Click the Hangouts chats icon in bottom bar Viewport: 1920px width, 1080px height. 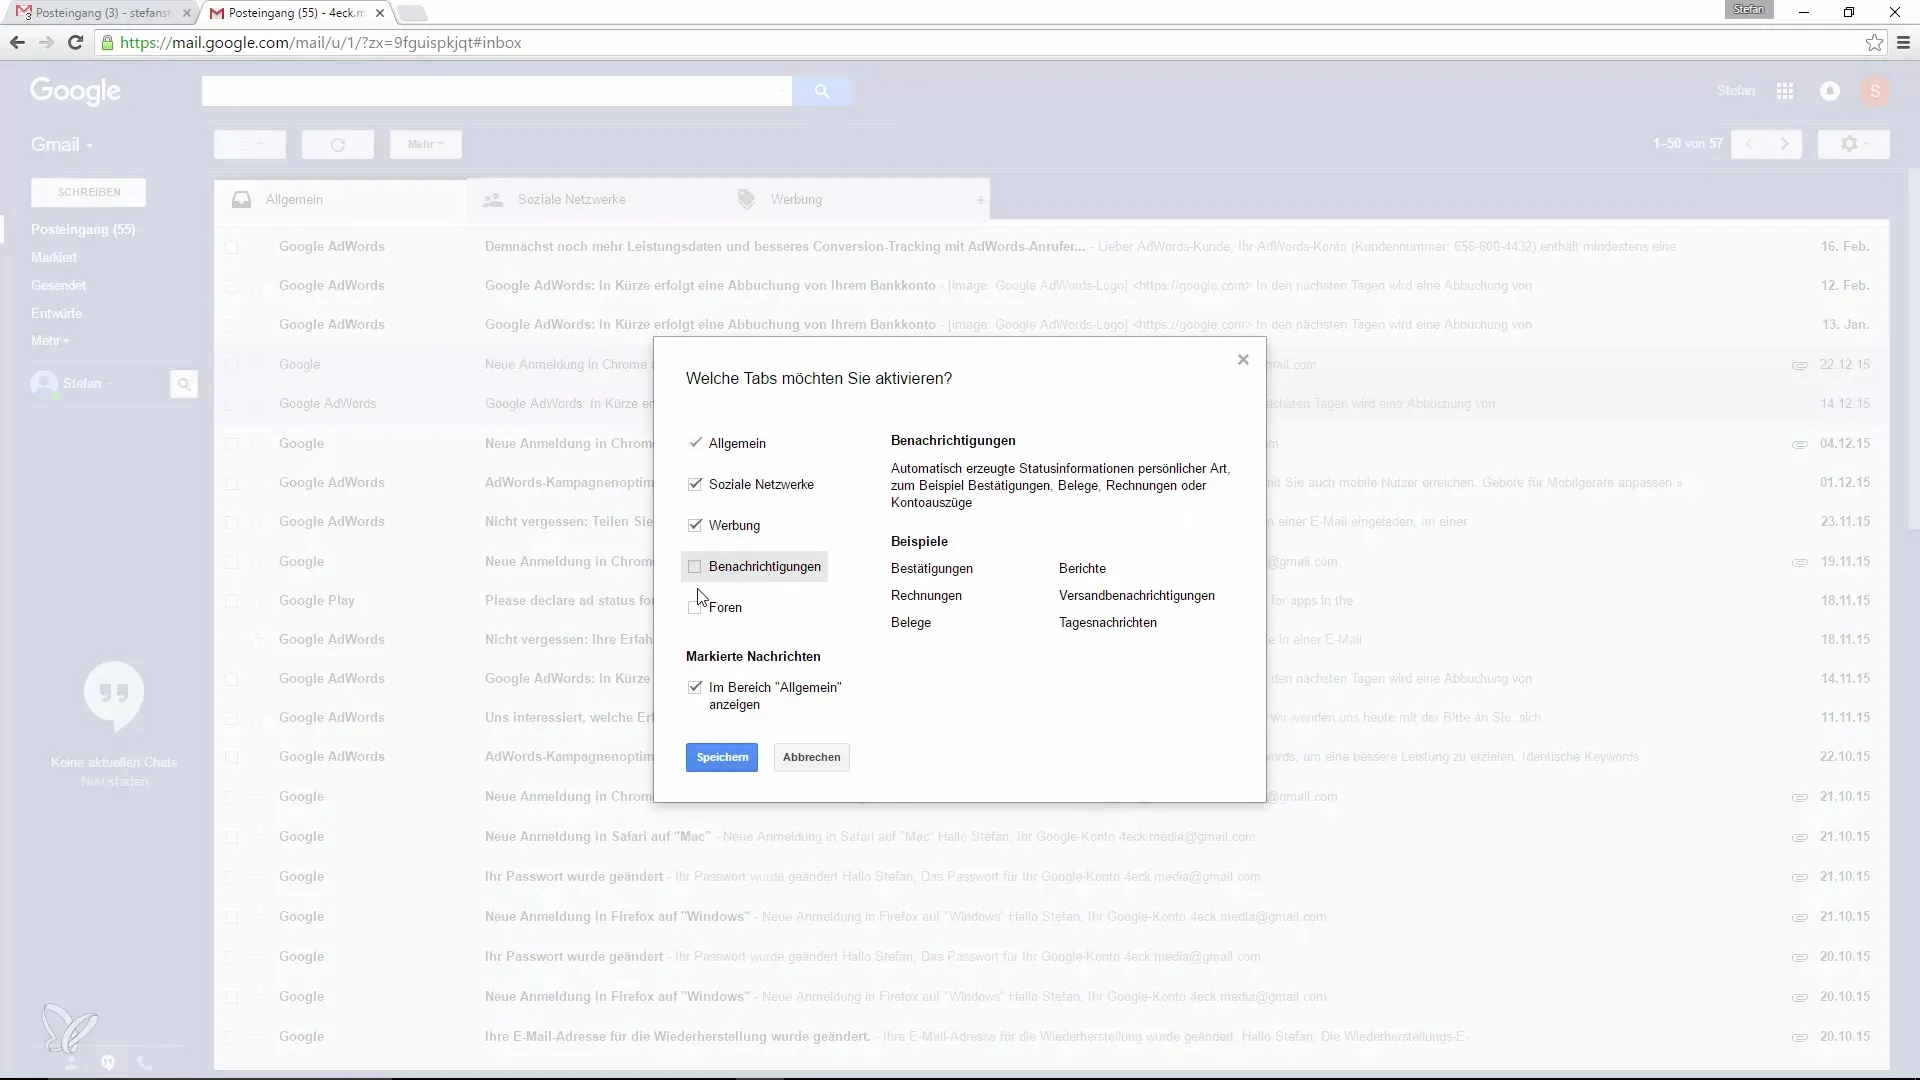coord(108,1063)
